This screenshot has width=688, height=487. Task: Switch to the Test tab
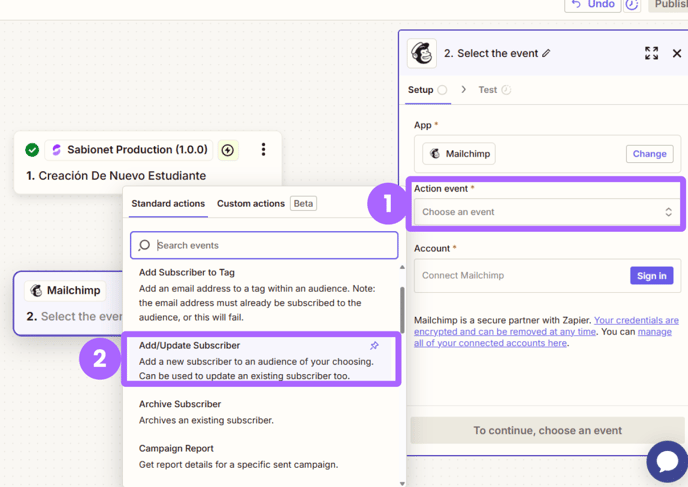coord(494,90)
